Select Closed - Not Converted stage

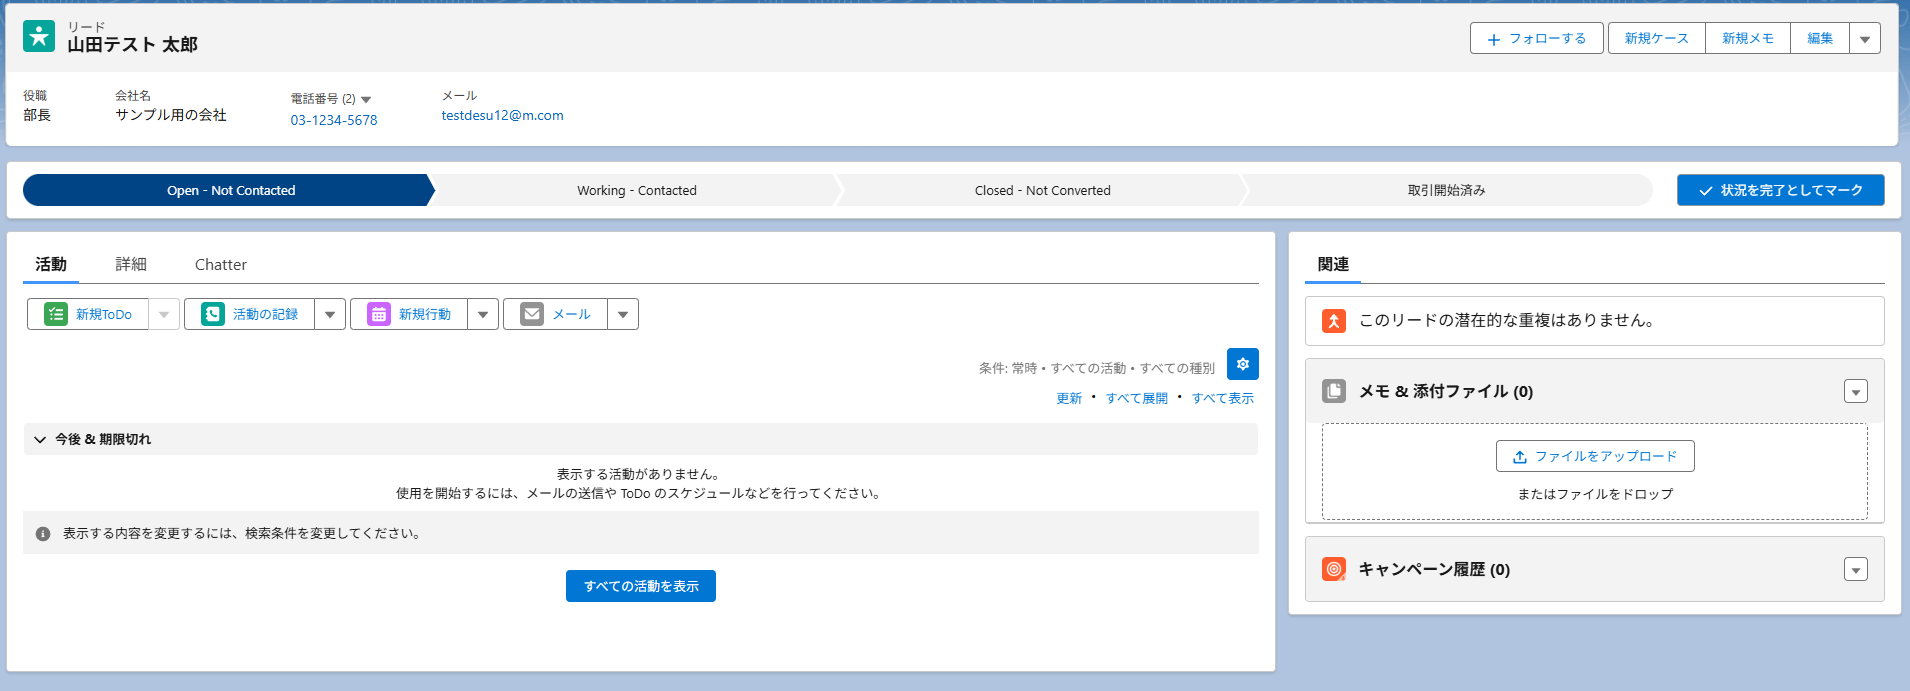coord(1043,190)
